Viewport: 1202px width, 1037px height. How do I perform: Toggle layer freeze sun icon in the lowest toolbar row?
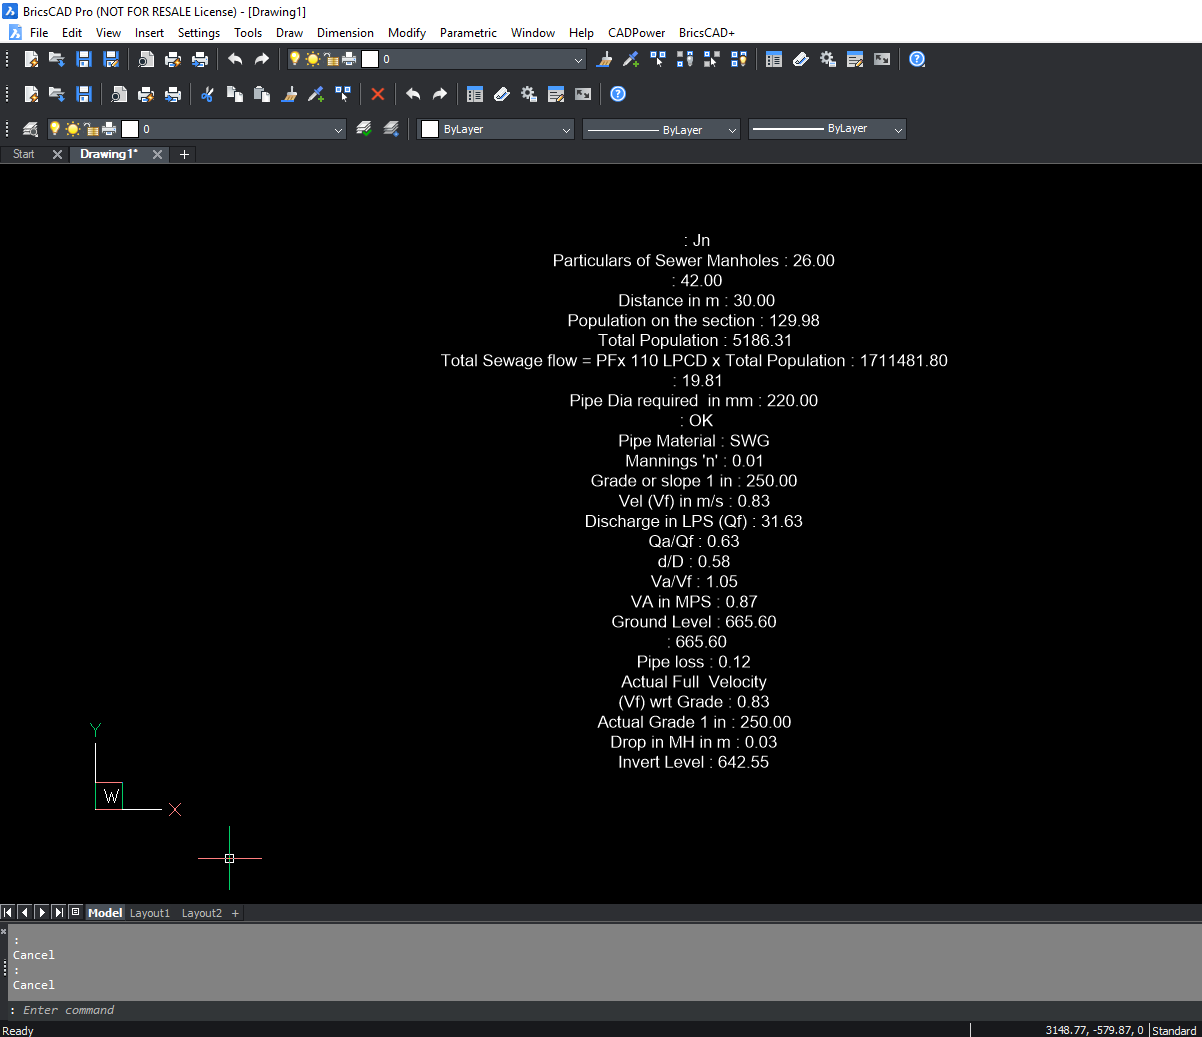(73, 129)
